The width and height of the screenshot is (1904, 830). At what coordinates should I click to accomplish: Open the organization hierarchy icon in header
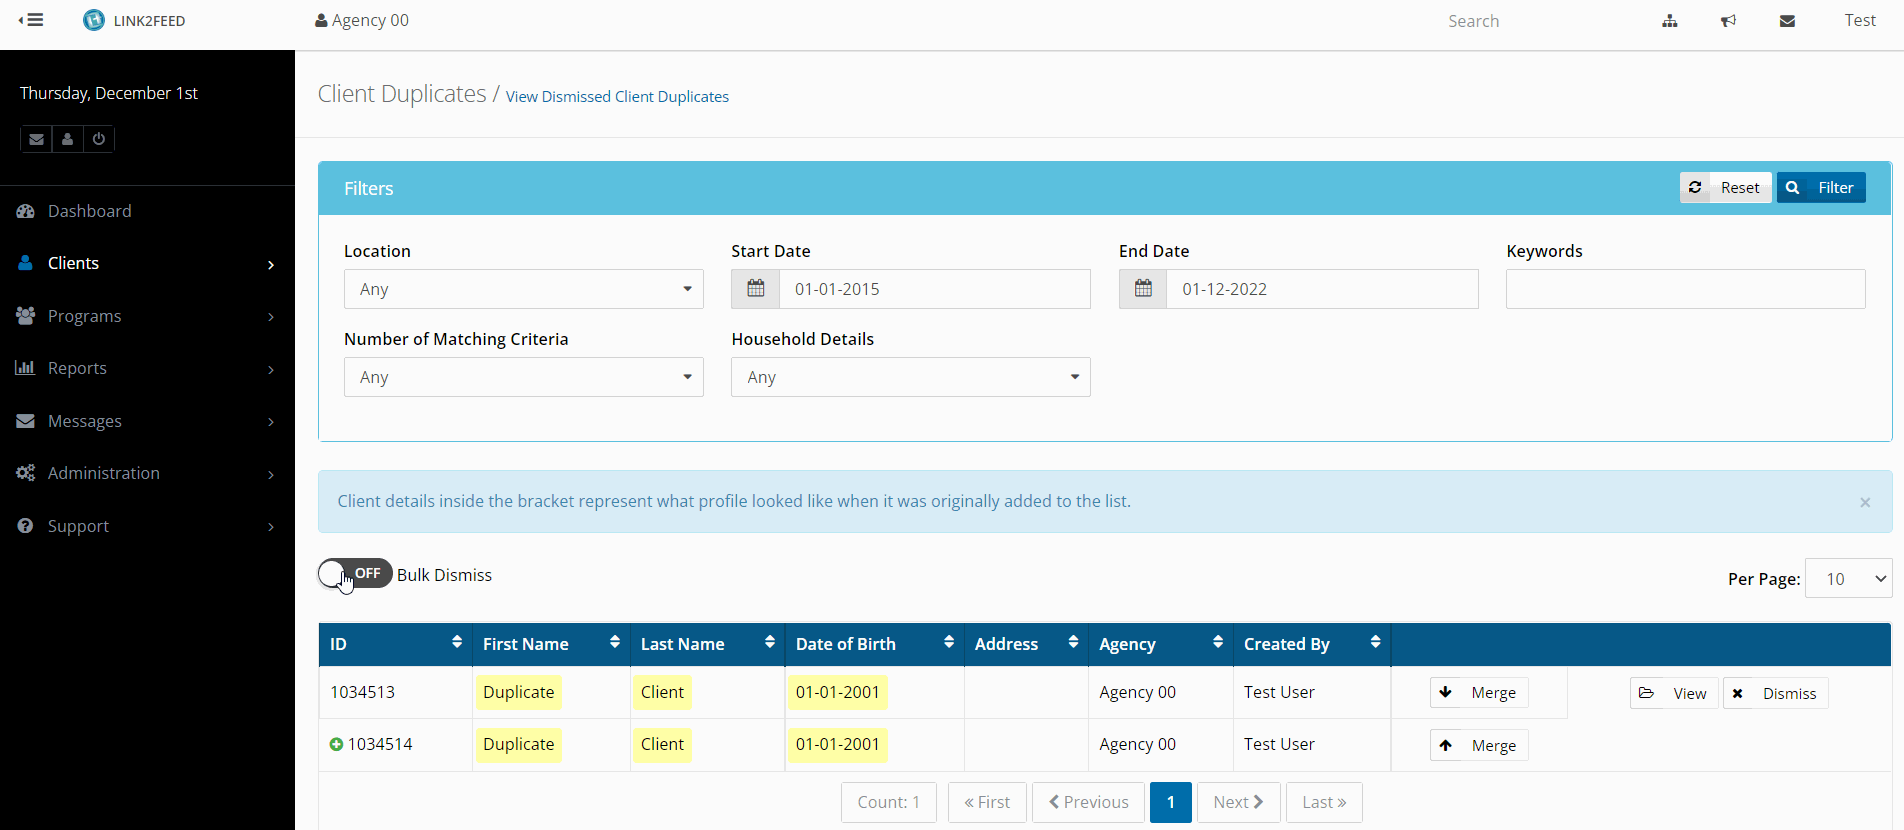pos(1669,21)
